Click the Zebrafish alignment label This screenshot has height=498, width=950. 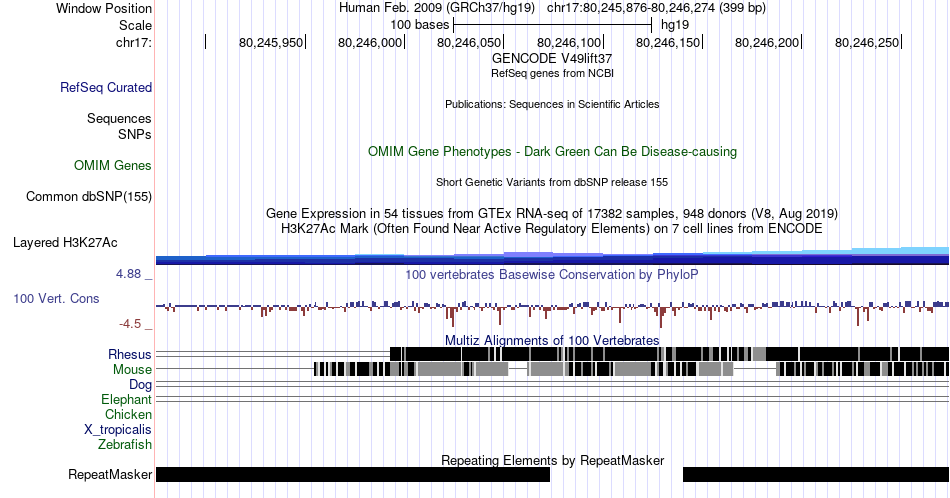click(125, 444)
